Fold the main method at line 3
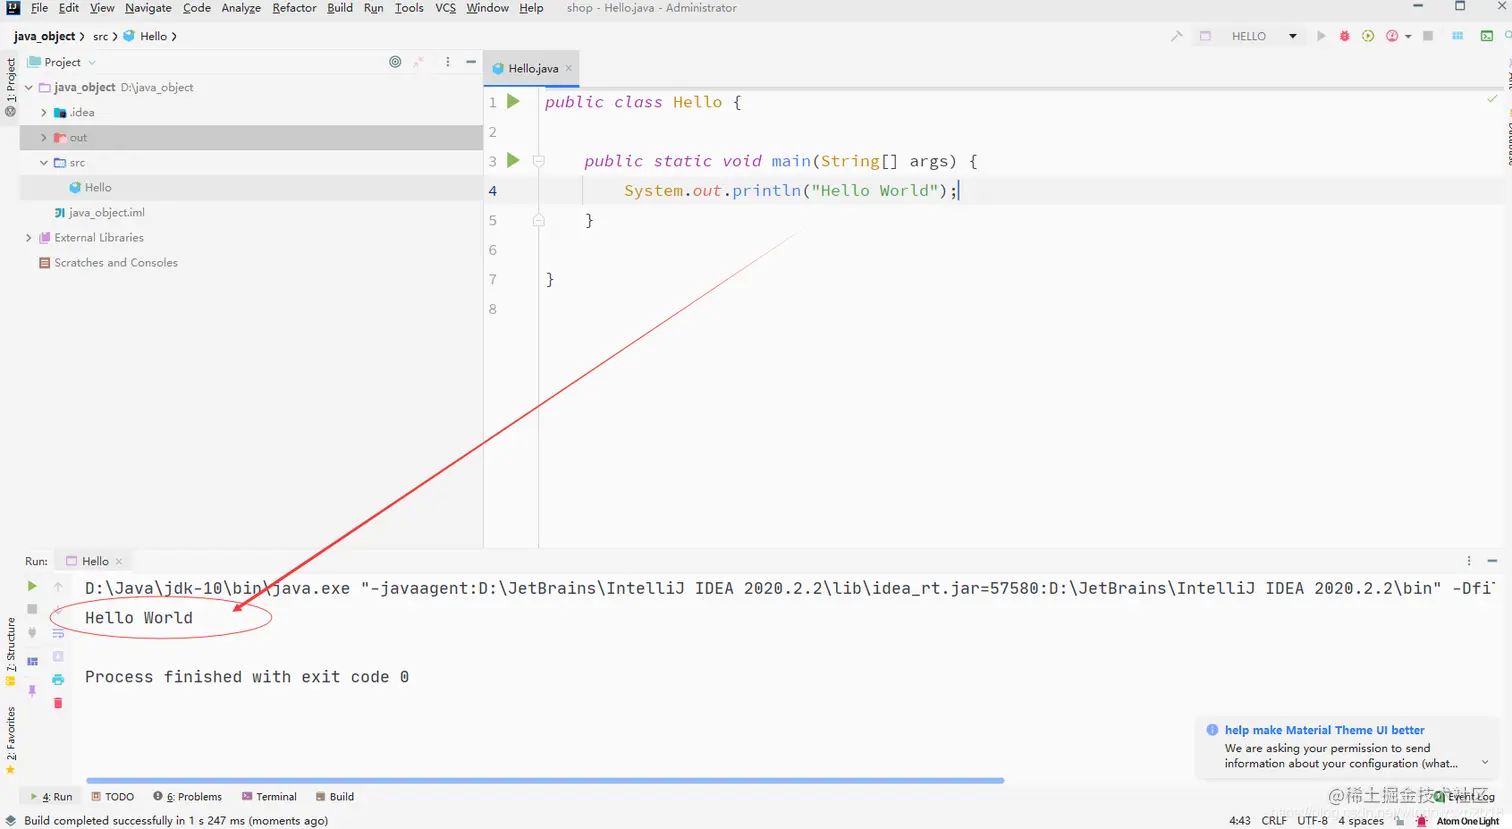1512x829 pixels. [x=539, y=160]
